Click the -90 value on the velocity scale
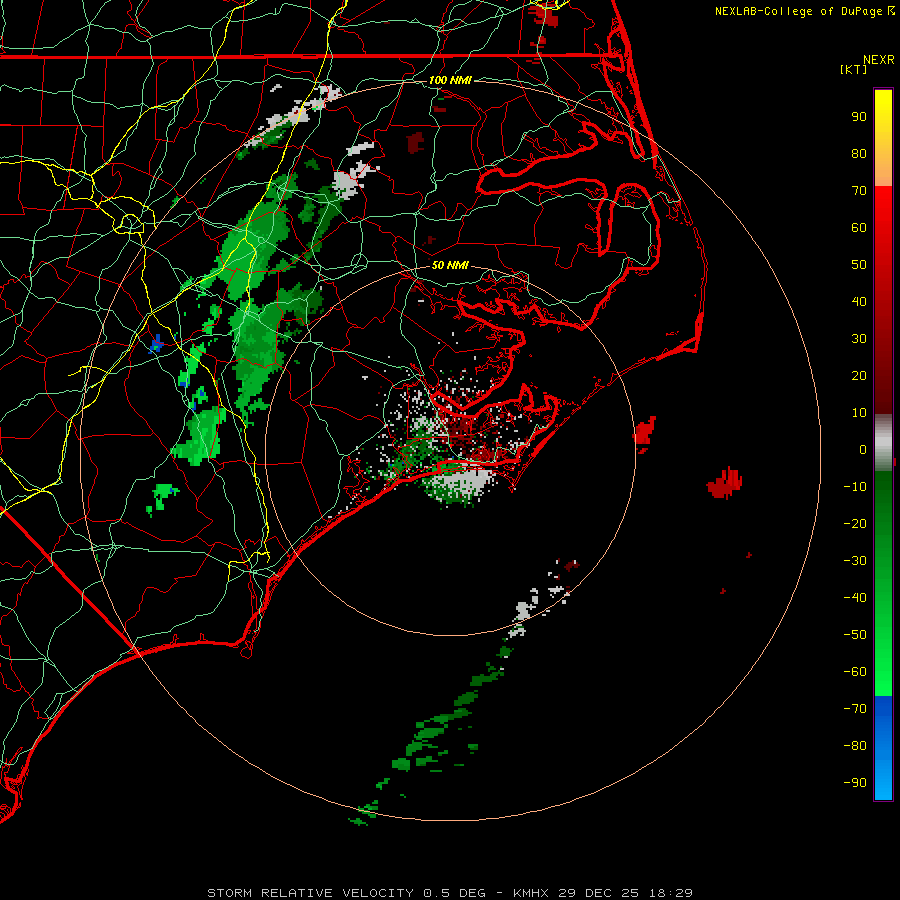Screen dimensions: 900x900 click(855, 782)
